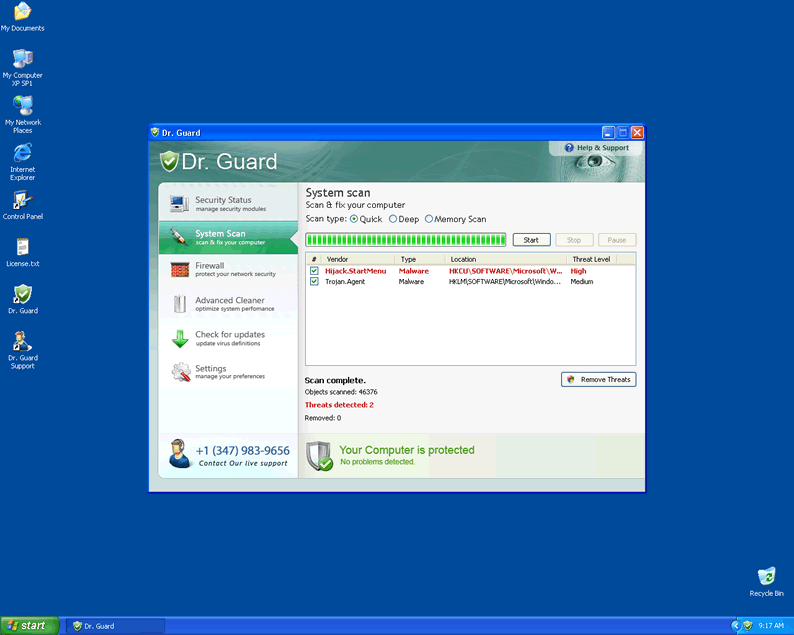
Task: Open Control Panel desktop icon
Action: [22, 200]
